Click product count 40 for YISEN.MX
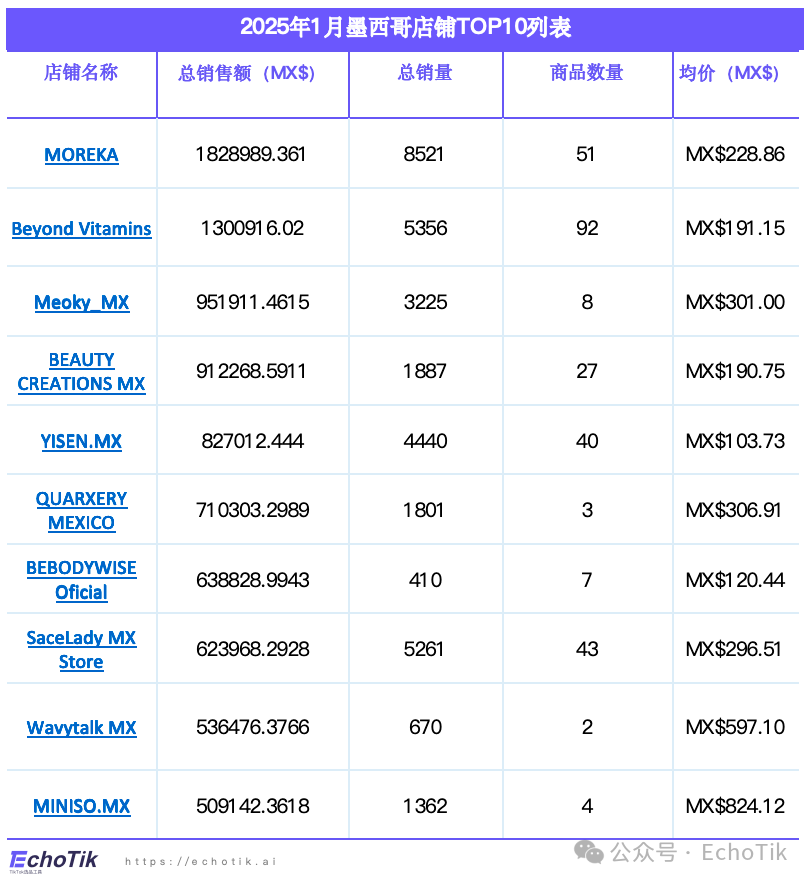The height and width of the screenshot is (884, 812). [x=587, y=441]
